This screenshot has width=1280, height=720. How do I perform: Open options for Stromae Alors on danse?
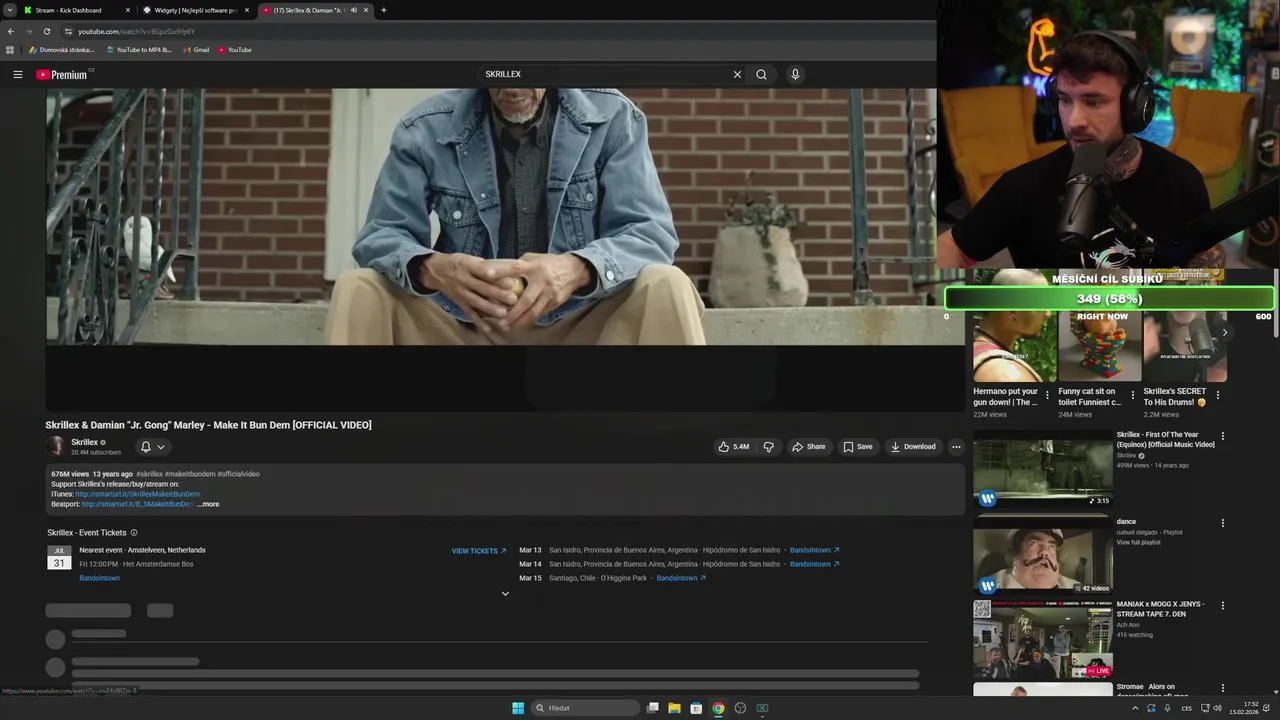coord(1222,688)
